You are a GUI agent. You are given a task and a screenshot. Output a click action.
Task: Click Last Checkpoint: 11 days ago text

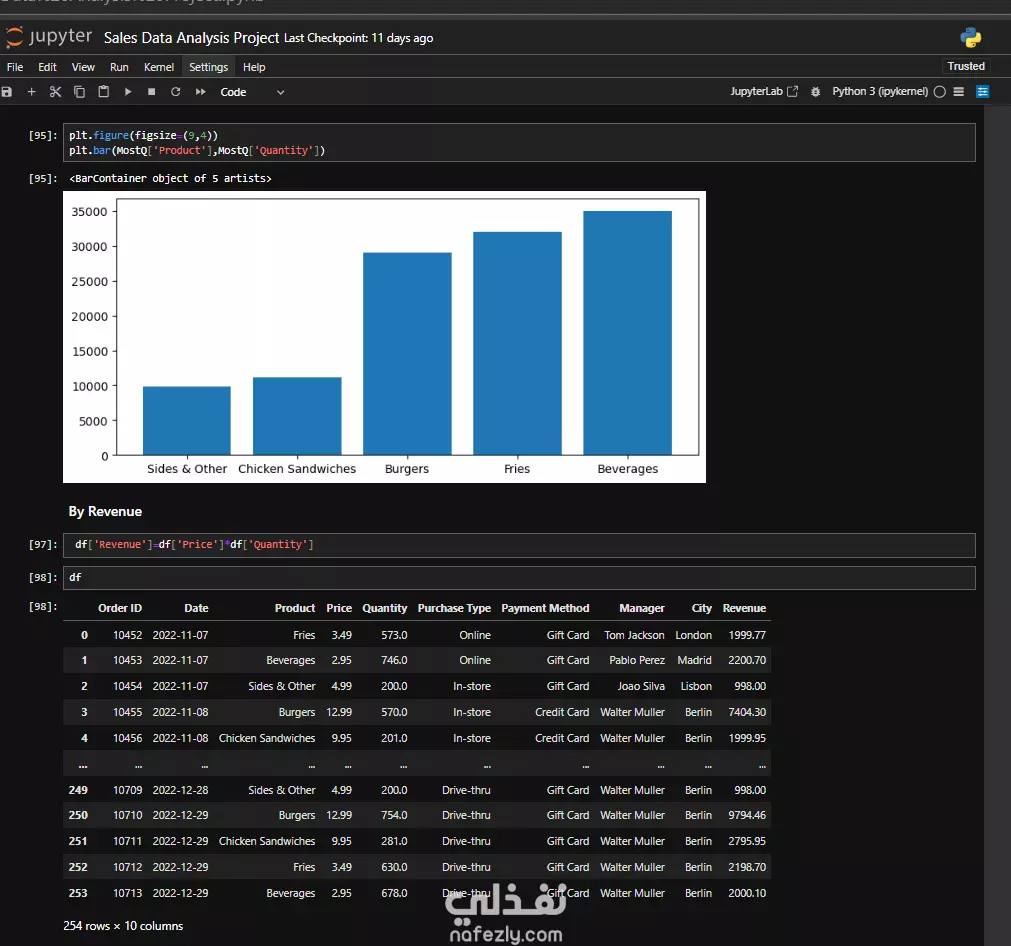[x=358, y=38]
